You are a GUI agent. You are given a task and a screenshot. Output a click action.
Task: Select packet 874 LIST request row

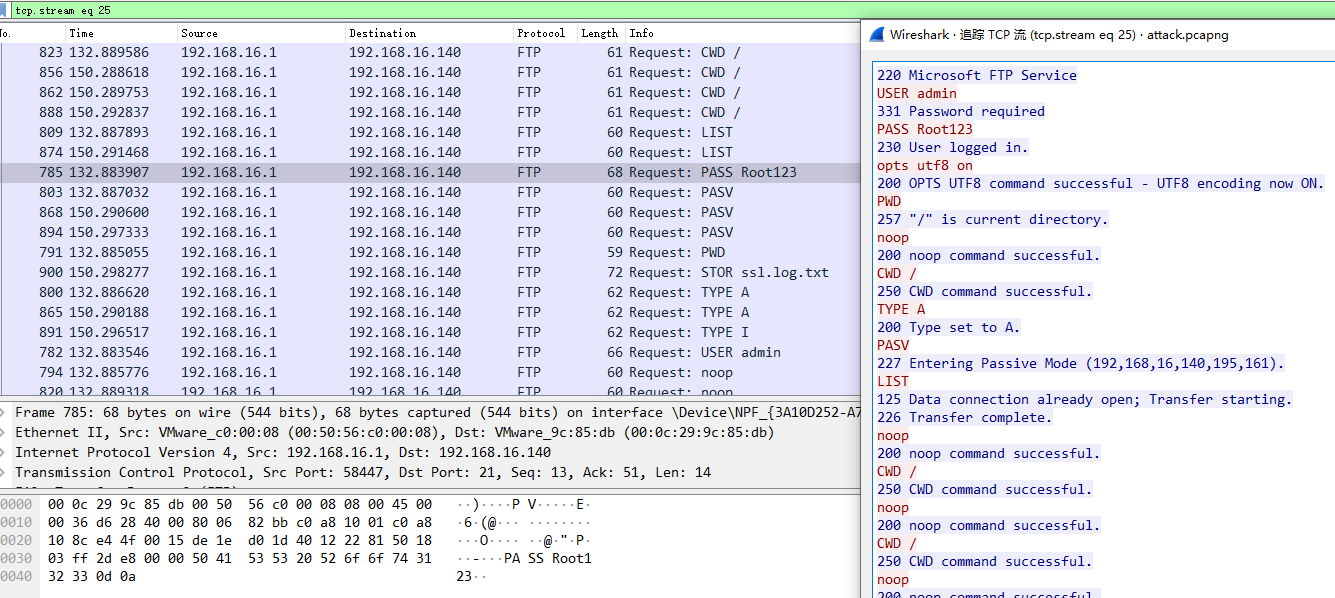point(430,152)
